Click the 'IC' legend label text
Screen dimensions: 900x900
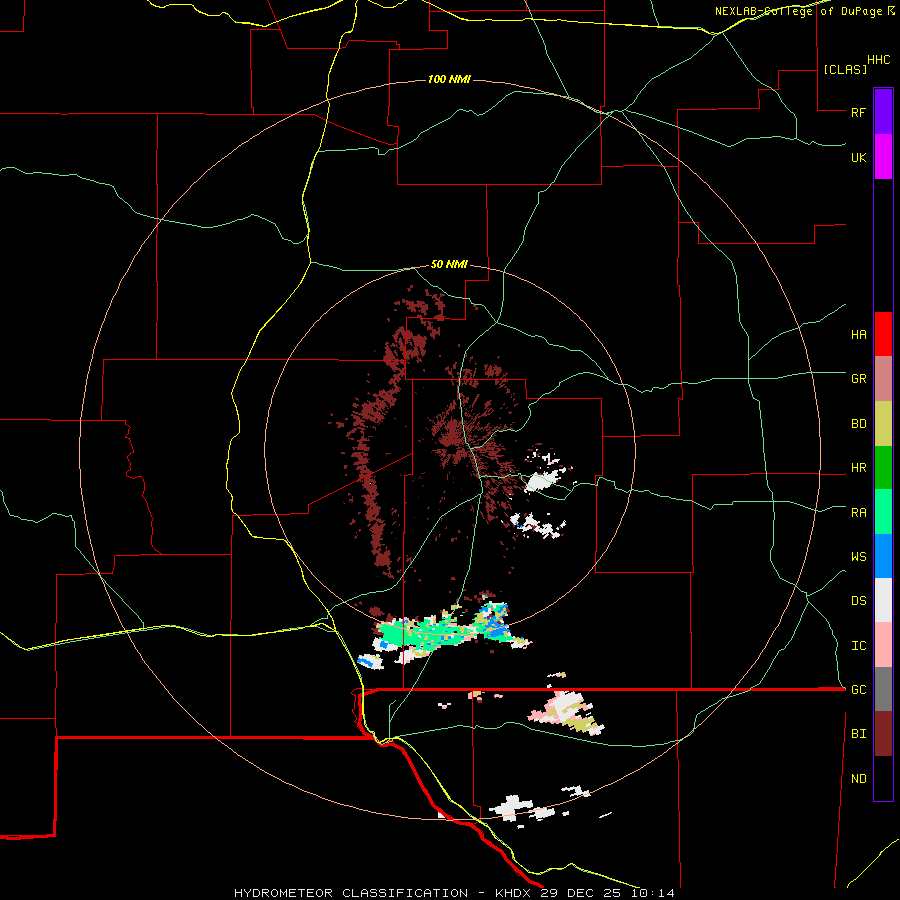[858, 646]
